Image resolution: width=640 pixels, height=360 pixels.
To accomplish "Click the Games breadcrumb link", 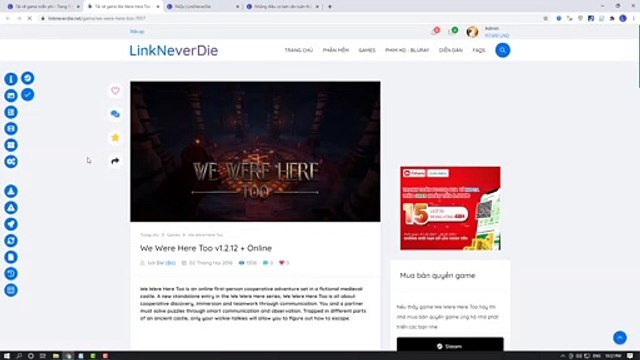I will click(x=173, y=235).
